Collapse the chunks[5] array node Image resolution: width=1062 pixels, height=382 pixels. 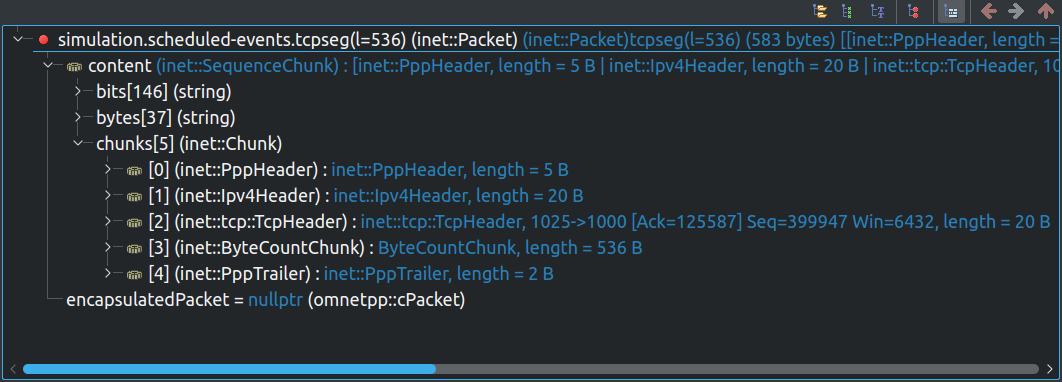pos(79,144)
